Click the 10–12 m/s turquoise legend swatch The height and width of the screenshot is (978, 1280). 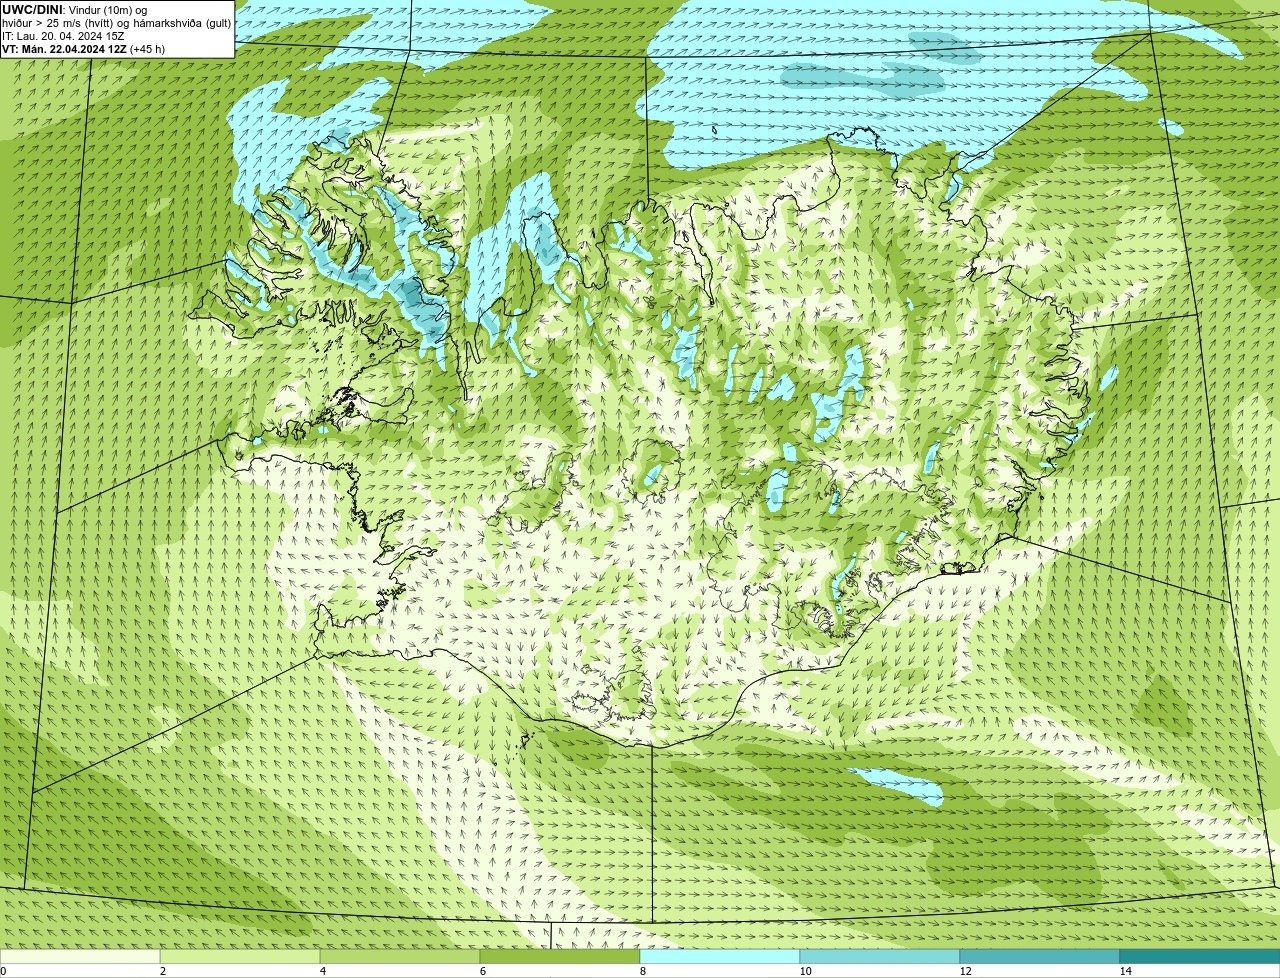pos(880,956)
